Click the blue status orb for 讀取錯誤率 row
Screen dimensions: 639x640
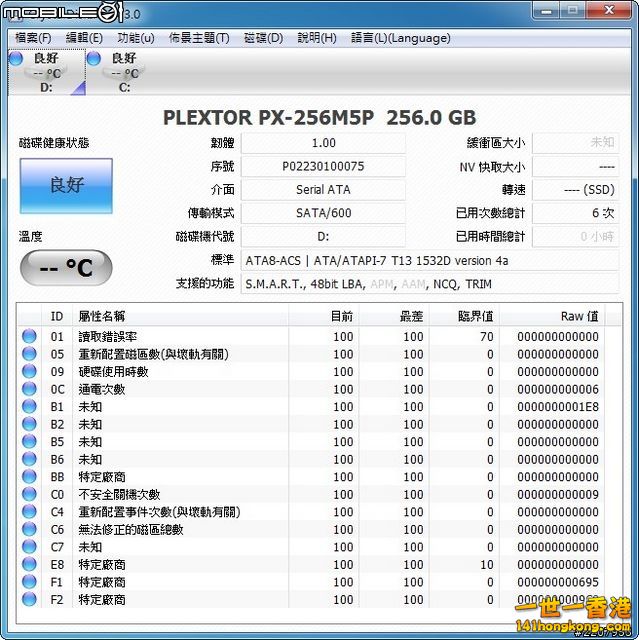[x=29, y=337]
